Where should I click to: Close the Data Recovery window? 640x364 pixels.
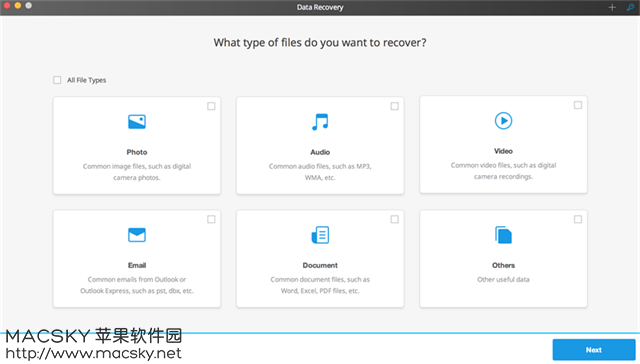point(7,5)
